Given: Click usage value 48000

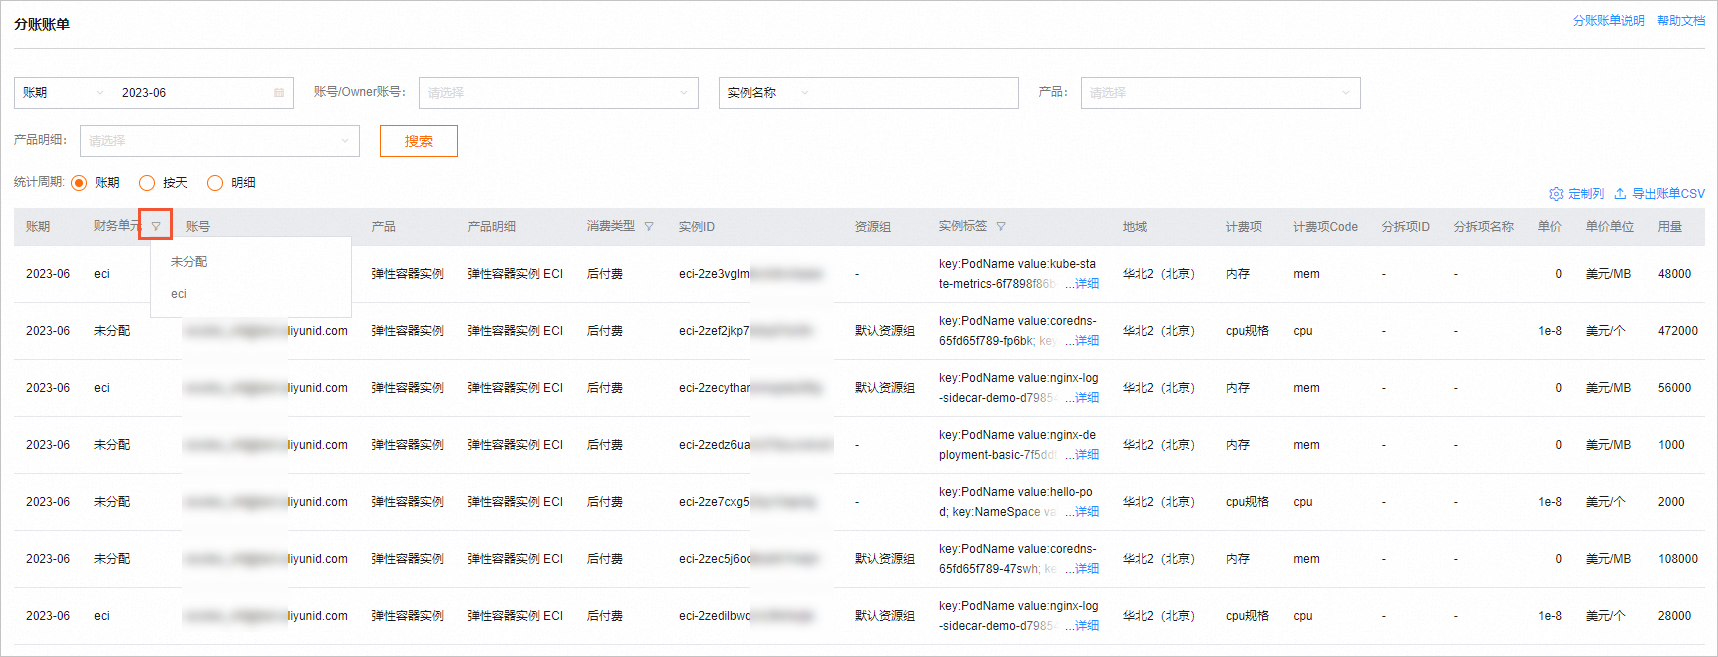Looking at the screenshot, I should (1674, 274).
